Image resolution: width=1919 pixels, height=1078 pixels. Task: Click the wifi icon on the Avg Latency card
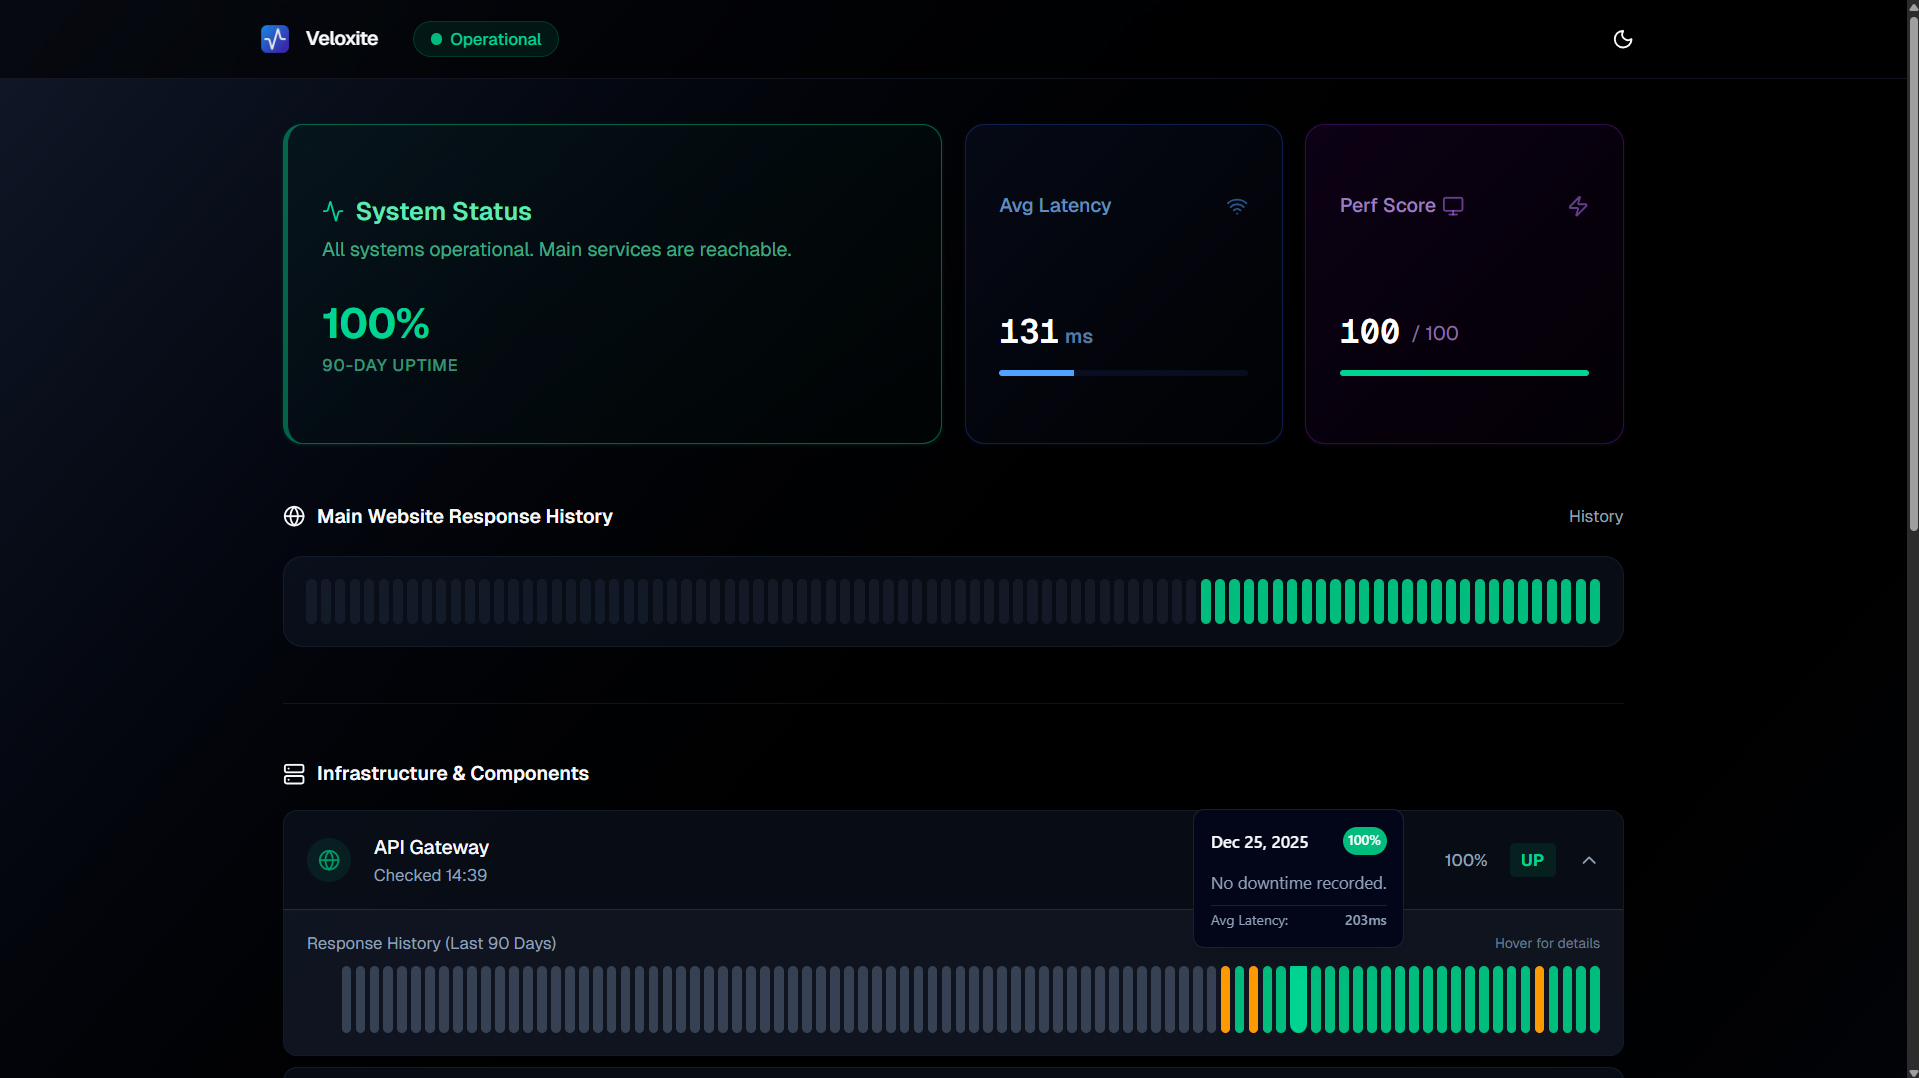click(1237, 206)
